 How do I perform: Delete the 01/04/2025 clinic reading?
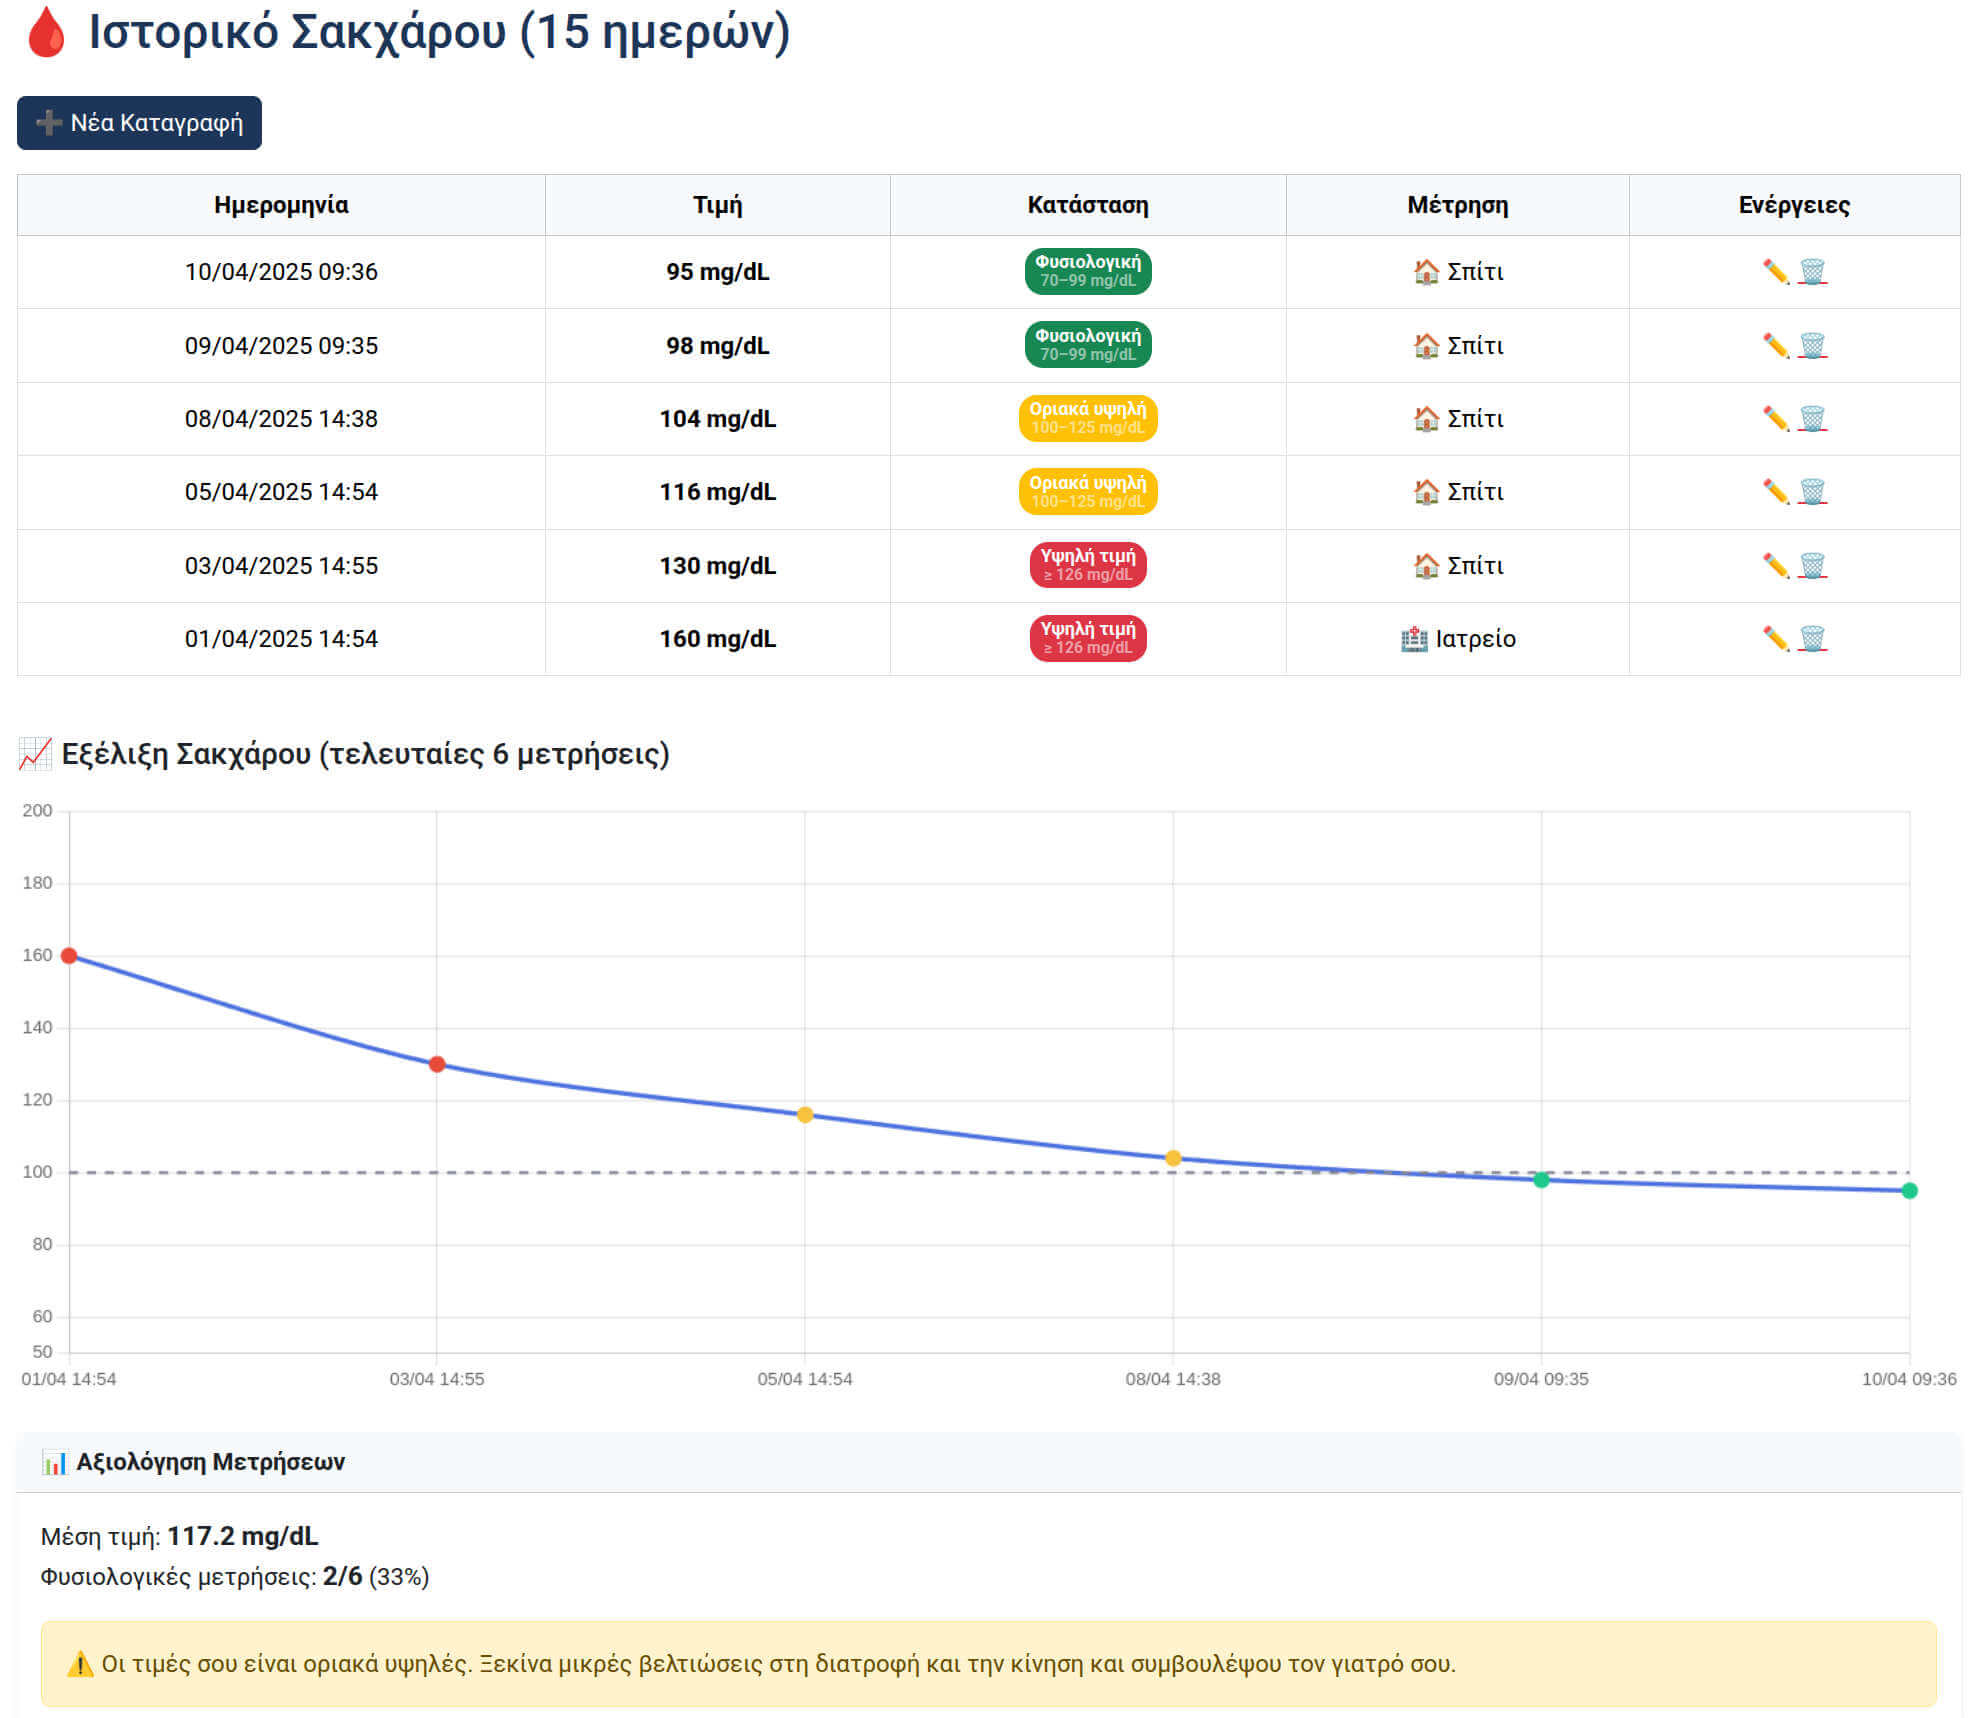coord(1812,639)
